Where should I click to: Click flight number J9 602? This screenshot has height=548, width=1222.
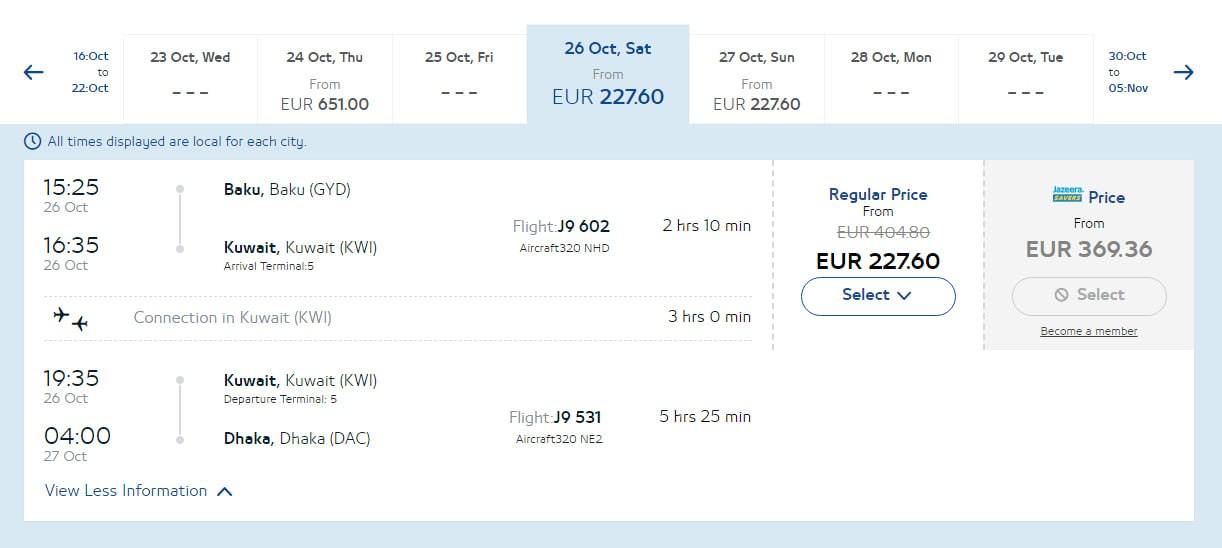[x=583, y=226]
